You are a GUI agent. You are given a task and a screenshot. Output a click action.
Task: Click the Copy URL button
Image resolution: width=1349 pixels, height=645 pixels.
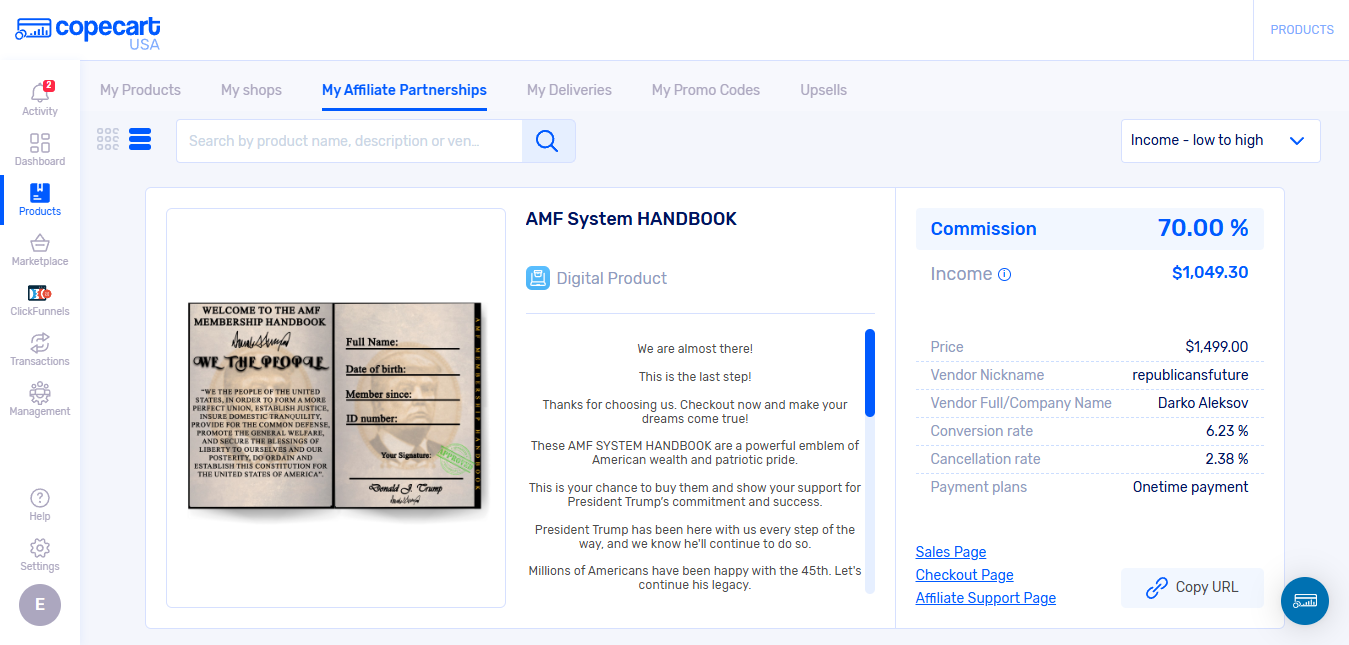click(1192, 588)
